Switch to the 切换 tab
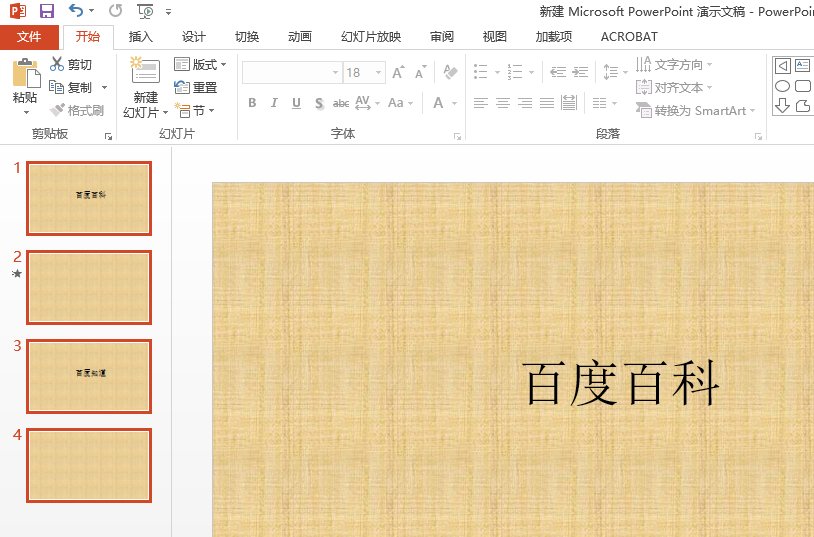814x537 pixels. point(247,37)
